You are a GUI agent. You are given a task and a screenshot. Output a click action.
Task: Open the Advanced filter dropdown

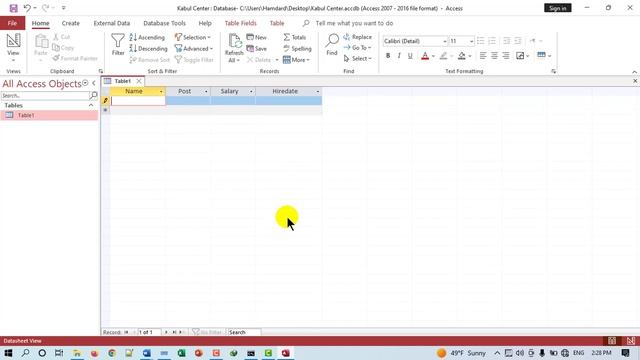(x=194, y=49)
